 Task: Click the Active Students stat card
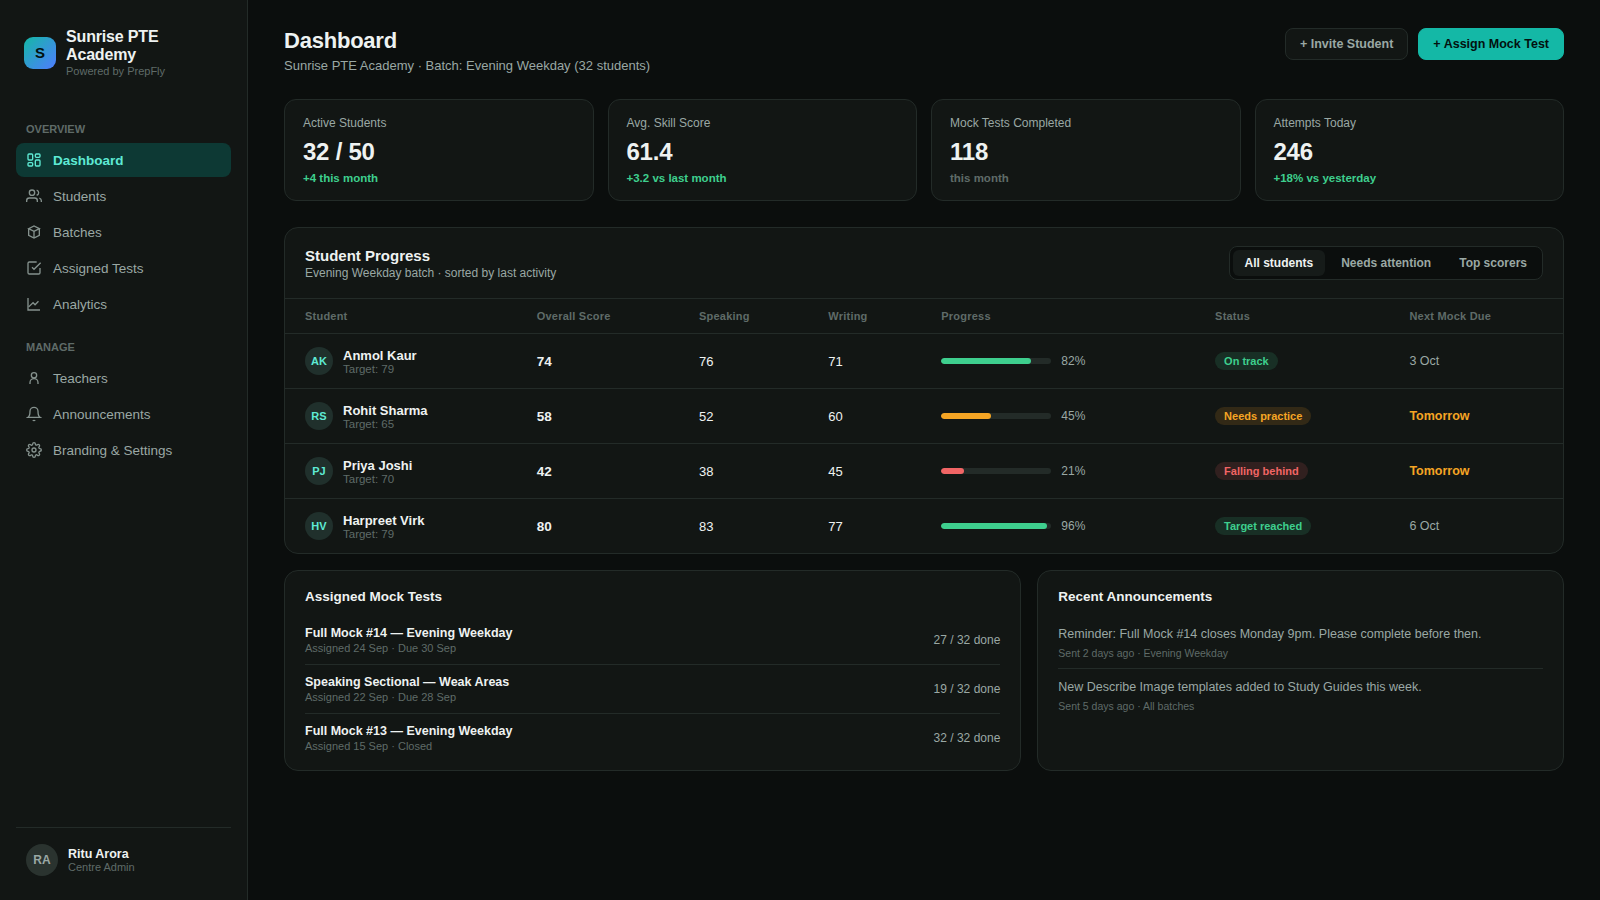pos(439,150)
